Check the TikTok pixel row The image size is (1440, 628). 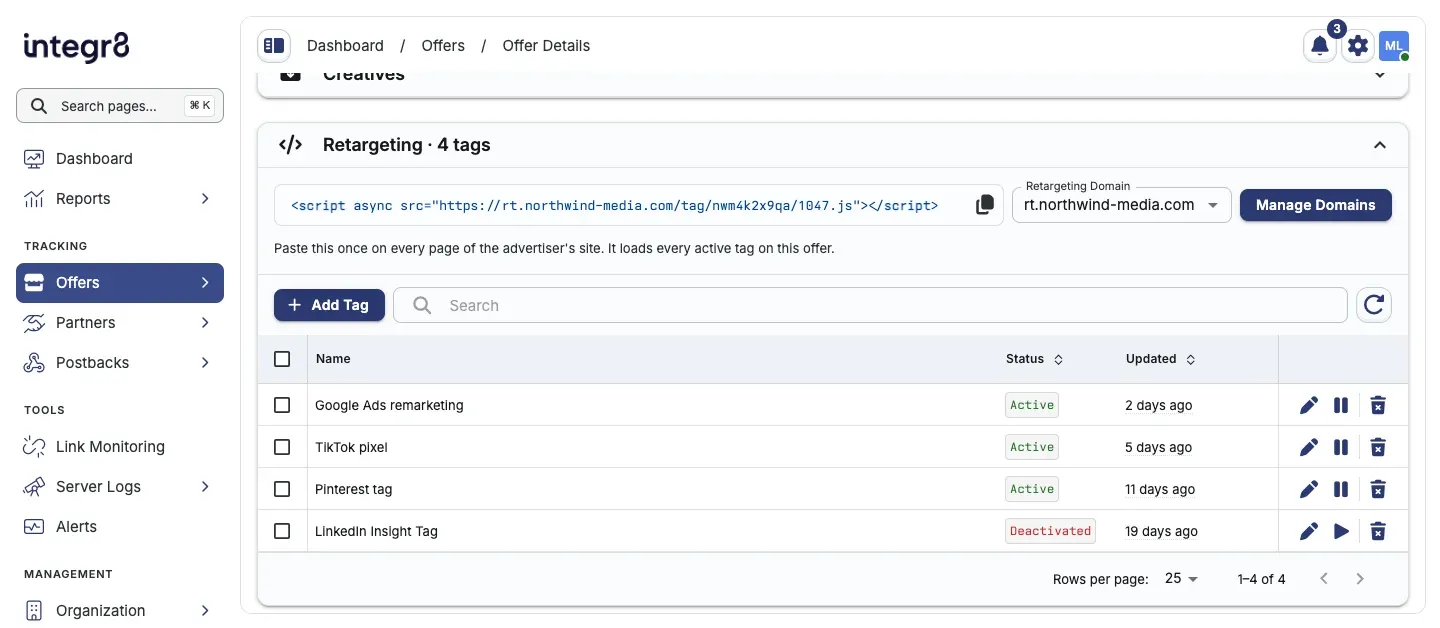282,447
